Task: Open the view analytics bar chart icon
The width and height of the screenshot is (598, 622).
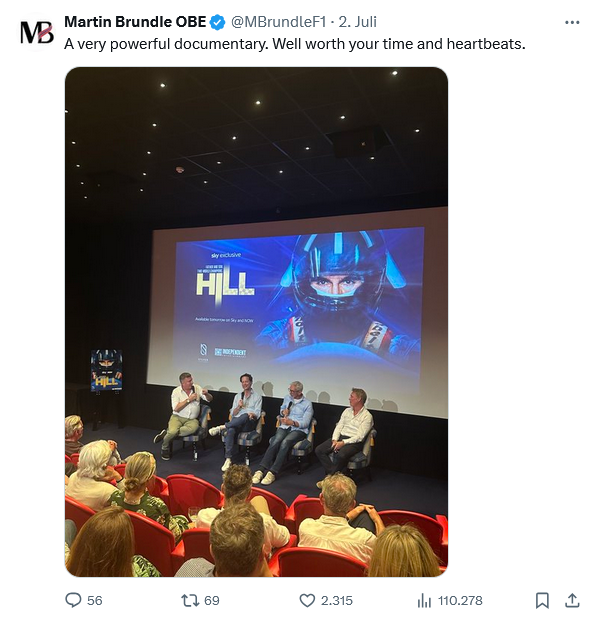Action: (424, 601)
